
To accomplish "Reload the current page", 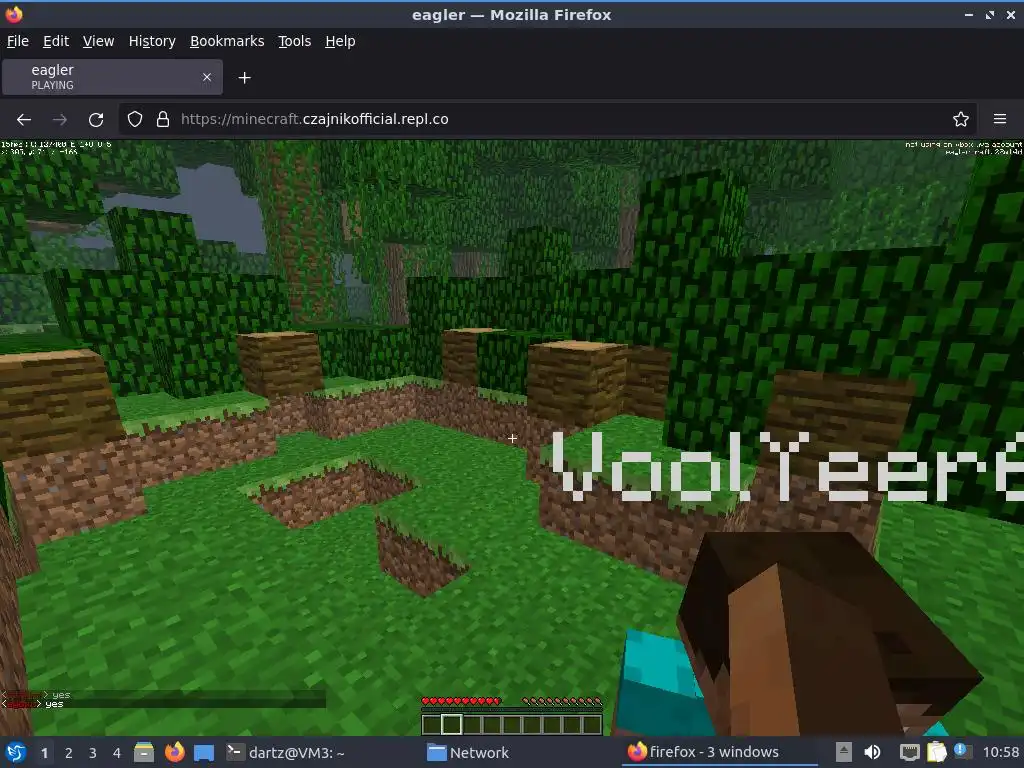I will click(96, 120).
